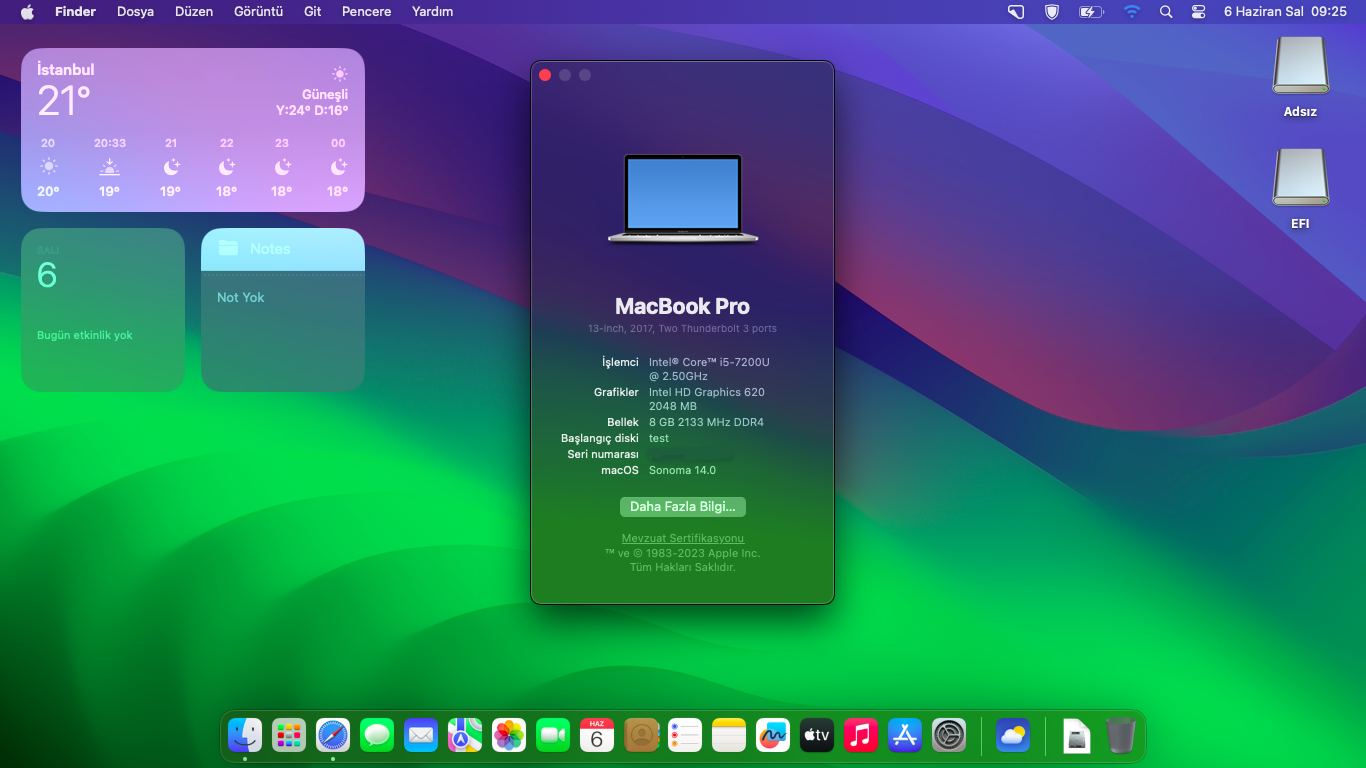Image resolution: width=1366 pixels, height=768 pixels.
Task: Open the Mevzuat Sertifikasyonu link
Action: click(x=682, y=538)
